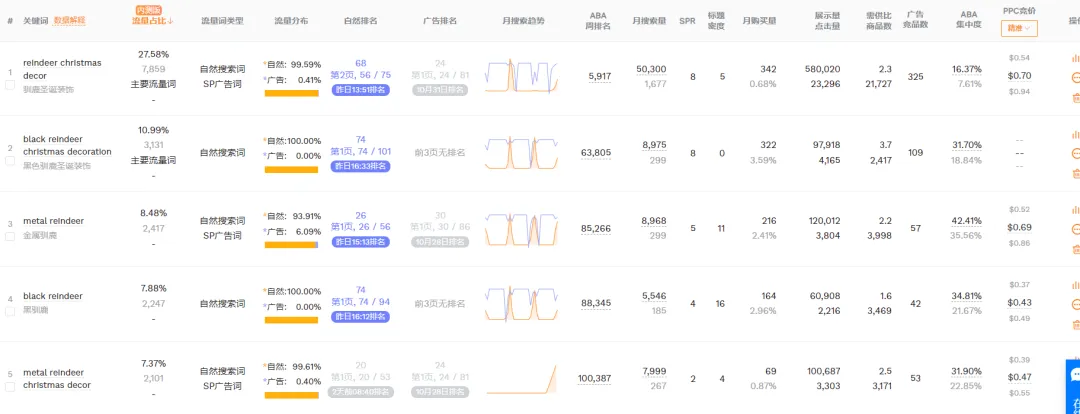The width and height of the screenshot is (1080, 414).
Task: Click the 数据解读 link in header
Action: (70, 20)
